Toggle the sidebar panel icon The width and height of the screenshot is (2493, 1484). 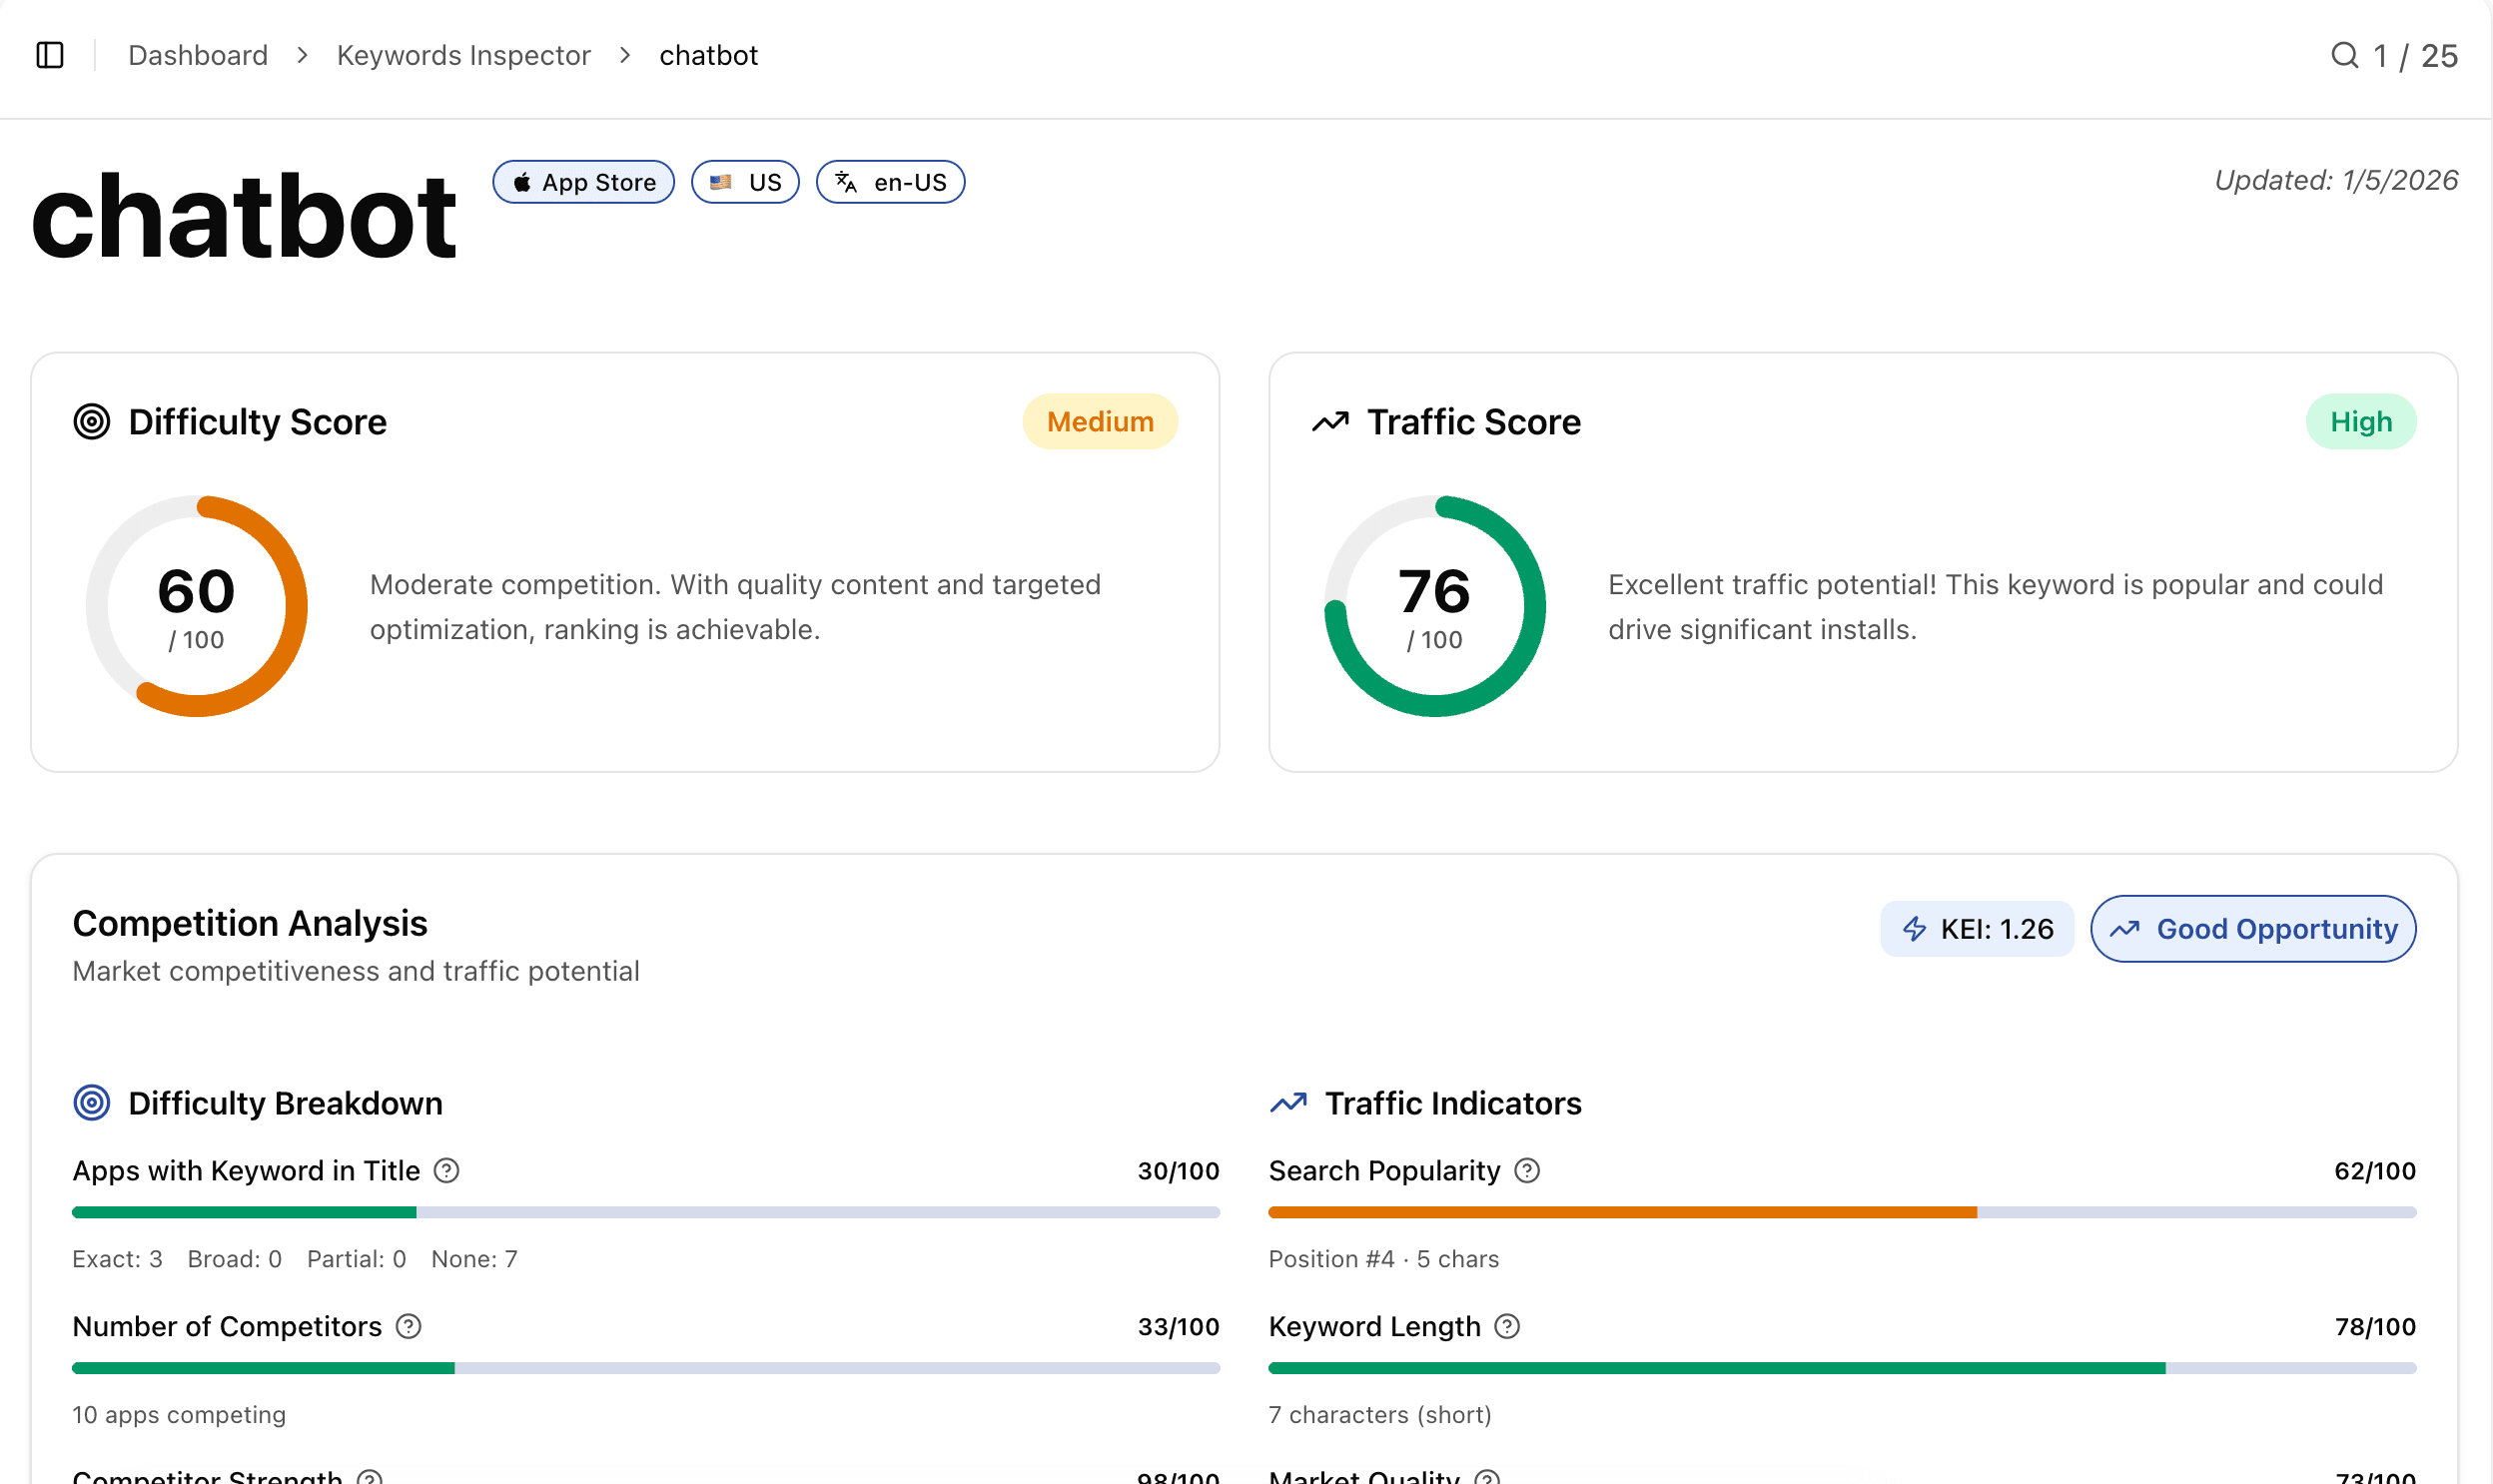tap(49, 55)
